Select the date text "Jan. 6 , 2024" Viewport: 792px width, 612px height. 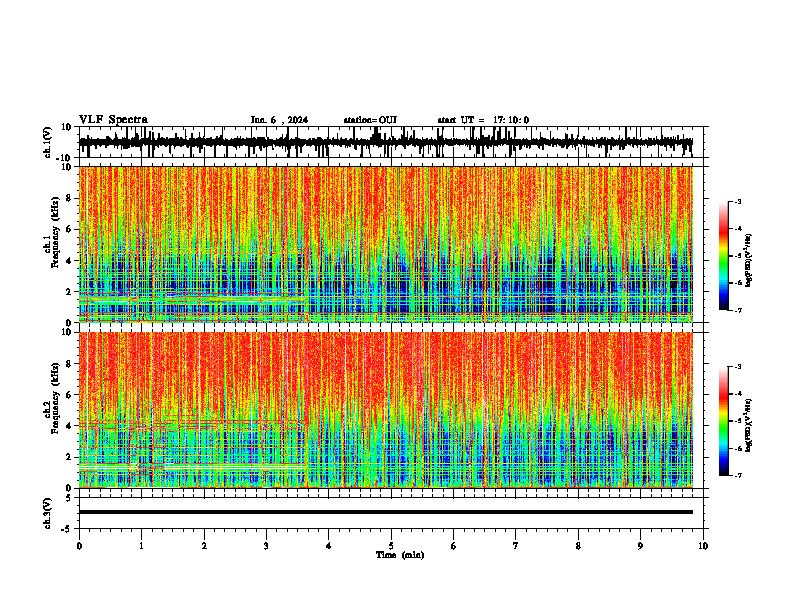pyautogui.click(x=279, y=120)
